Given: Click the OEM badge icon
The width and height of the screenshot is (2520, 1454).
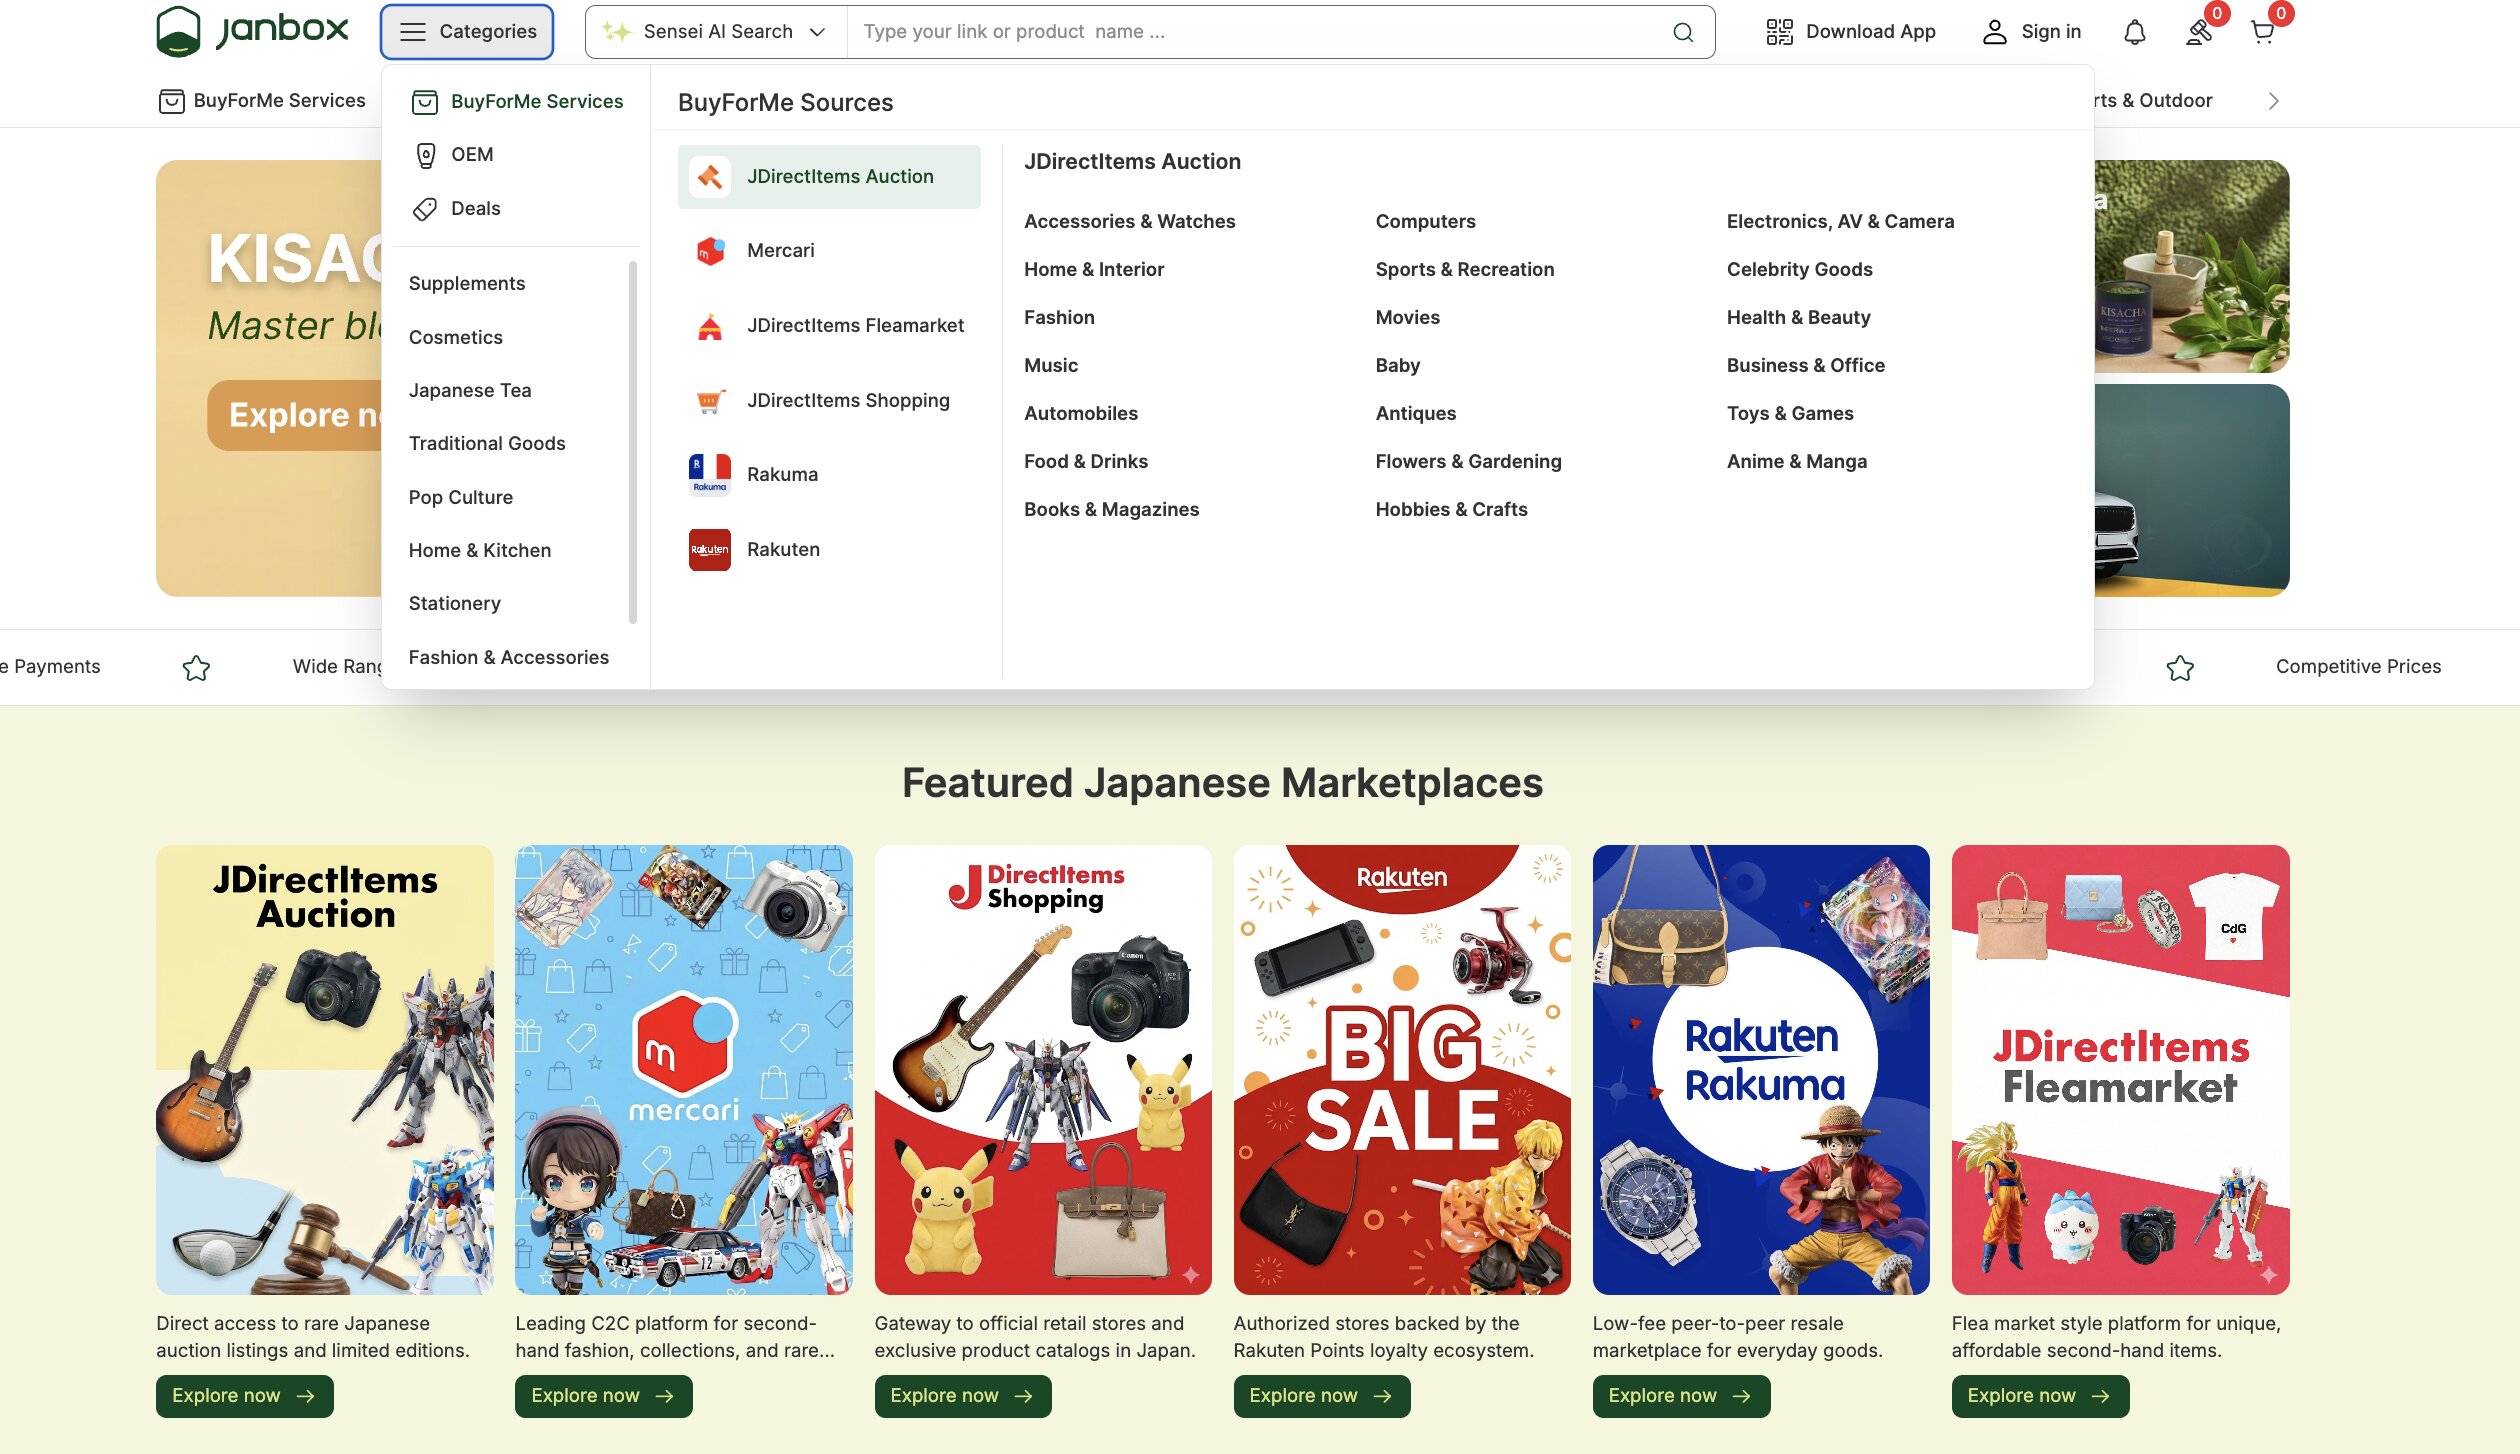Looking at the screenshot, I should pyautogui.click(x=426, y=155).
